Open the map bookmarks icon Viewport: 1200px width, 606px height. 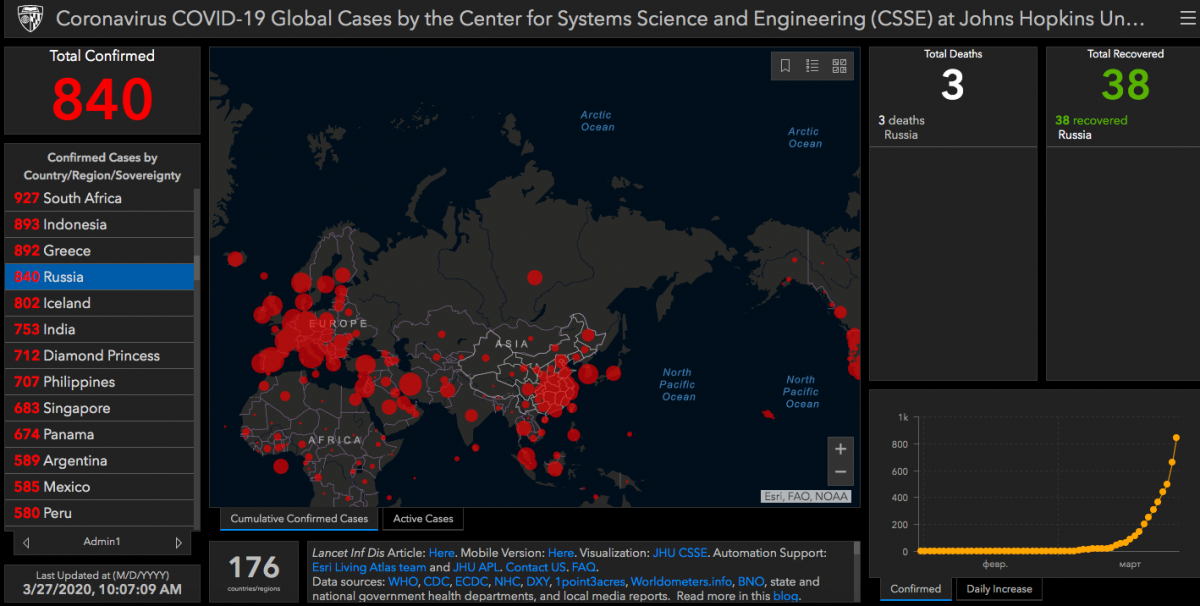coord(786,66)
